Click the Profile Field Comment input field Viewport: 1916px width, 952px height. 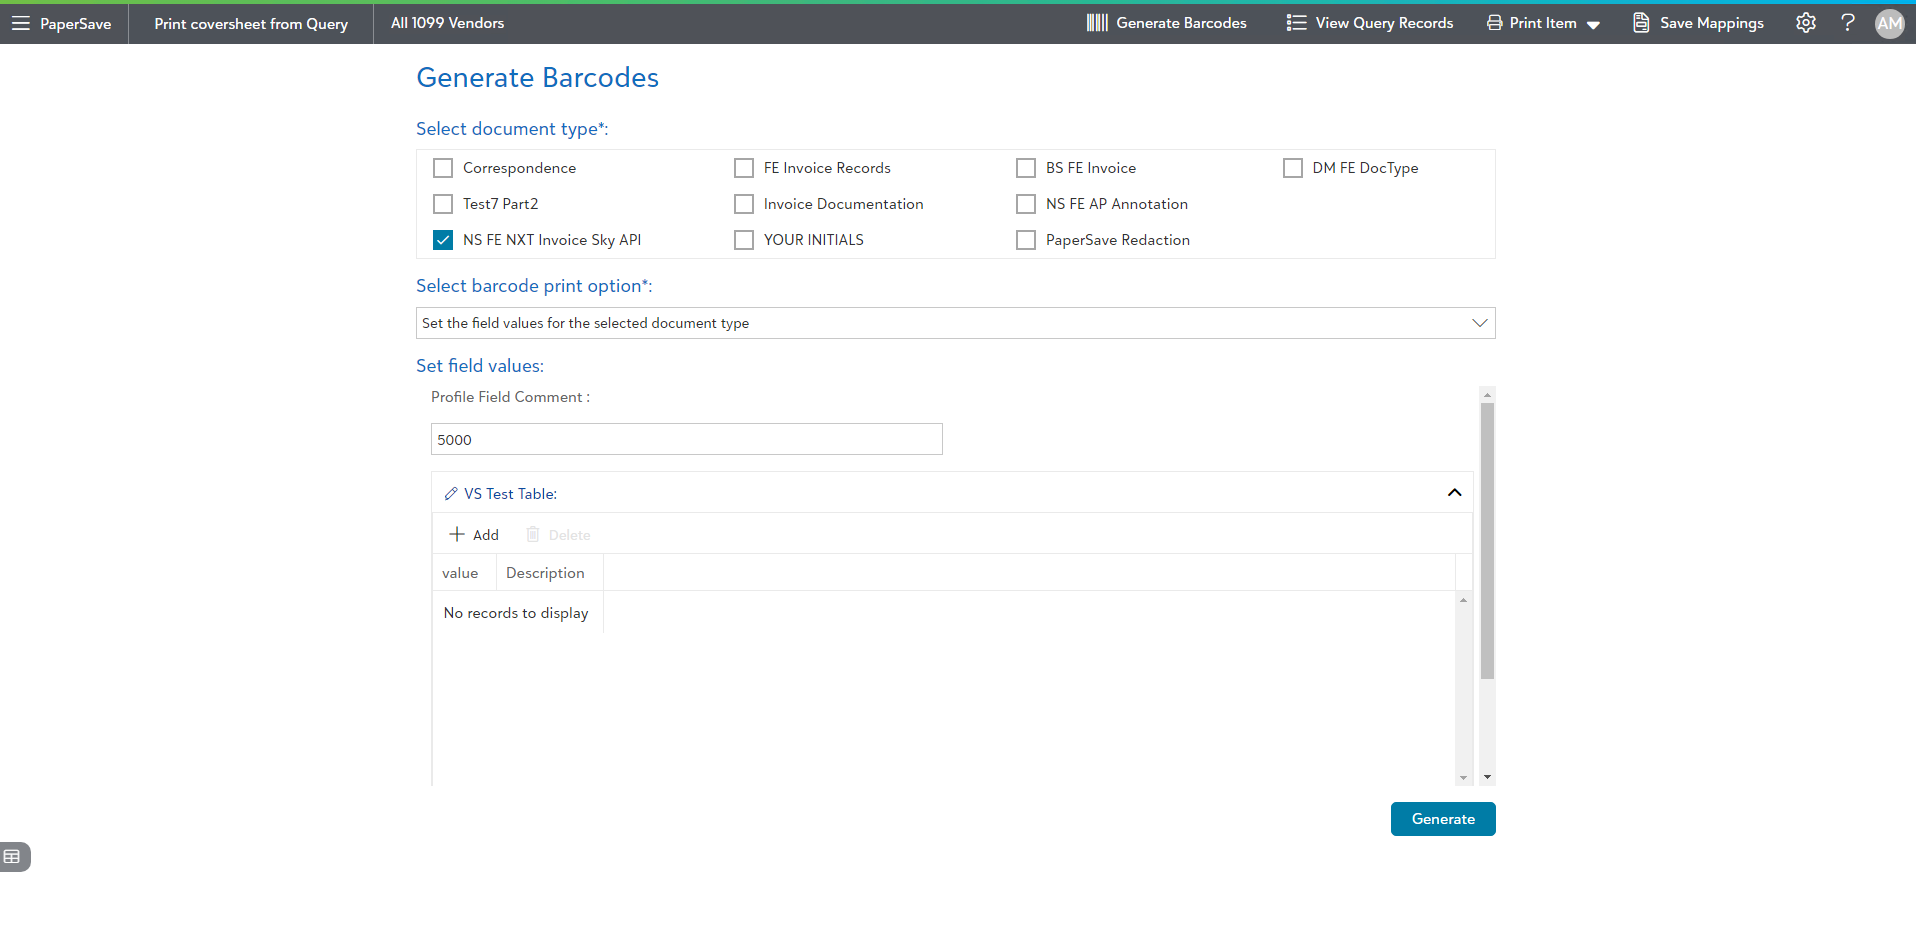pos(686,440)
